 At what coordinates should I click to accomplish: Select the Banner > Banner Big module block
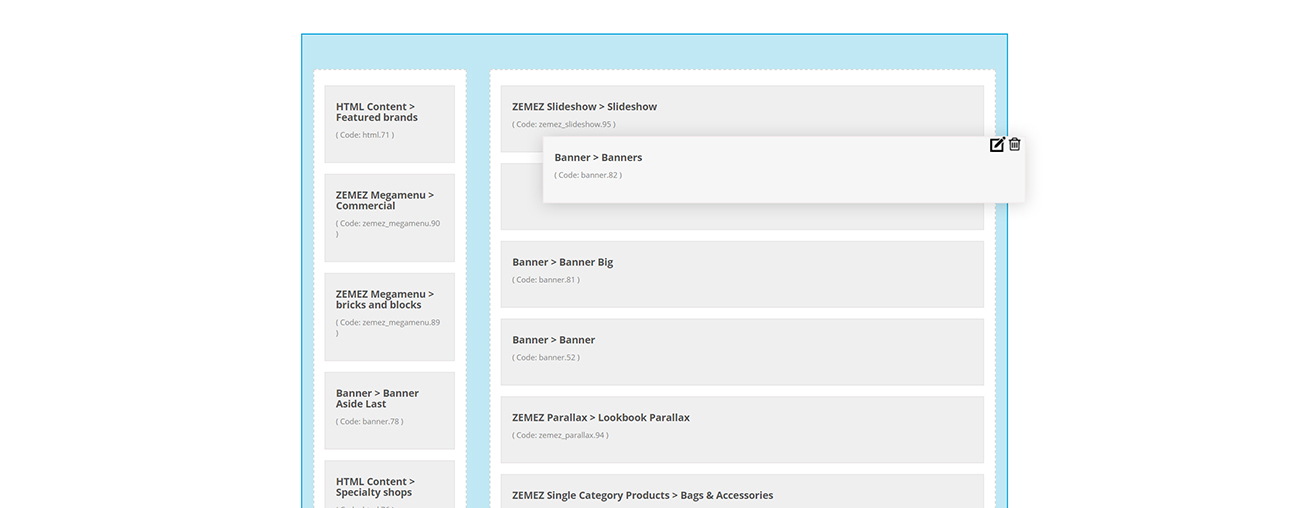[742, 274]
